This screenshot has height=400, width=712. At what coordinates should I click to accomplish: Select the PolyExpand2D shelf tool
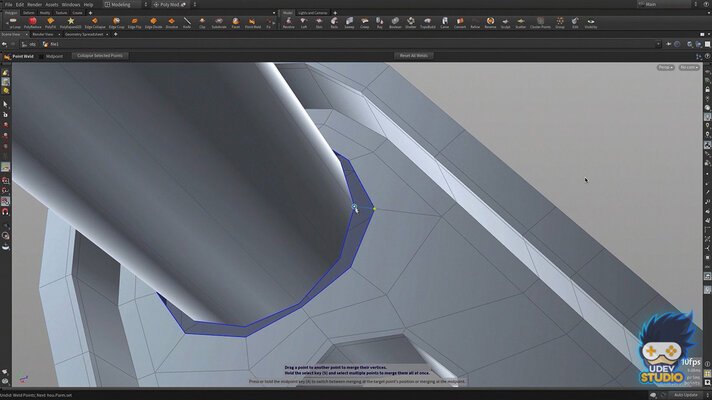(70, 23)
